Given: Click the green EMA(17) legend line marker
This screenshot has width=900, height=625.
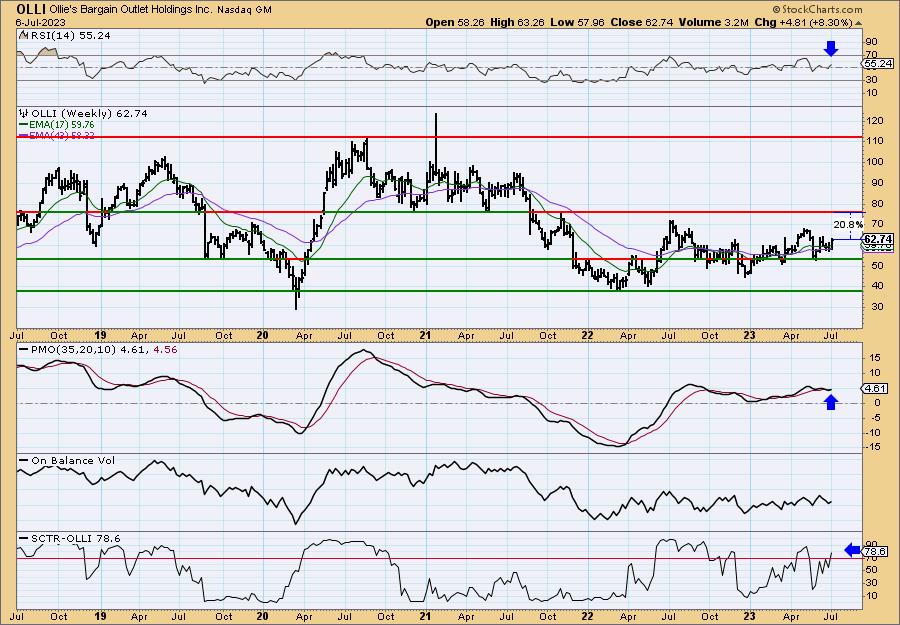Looking at the screenshot, I should point(23,125).
